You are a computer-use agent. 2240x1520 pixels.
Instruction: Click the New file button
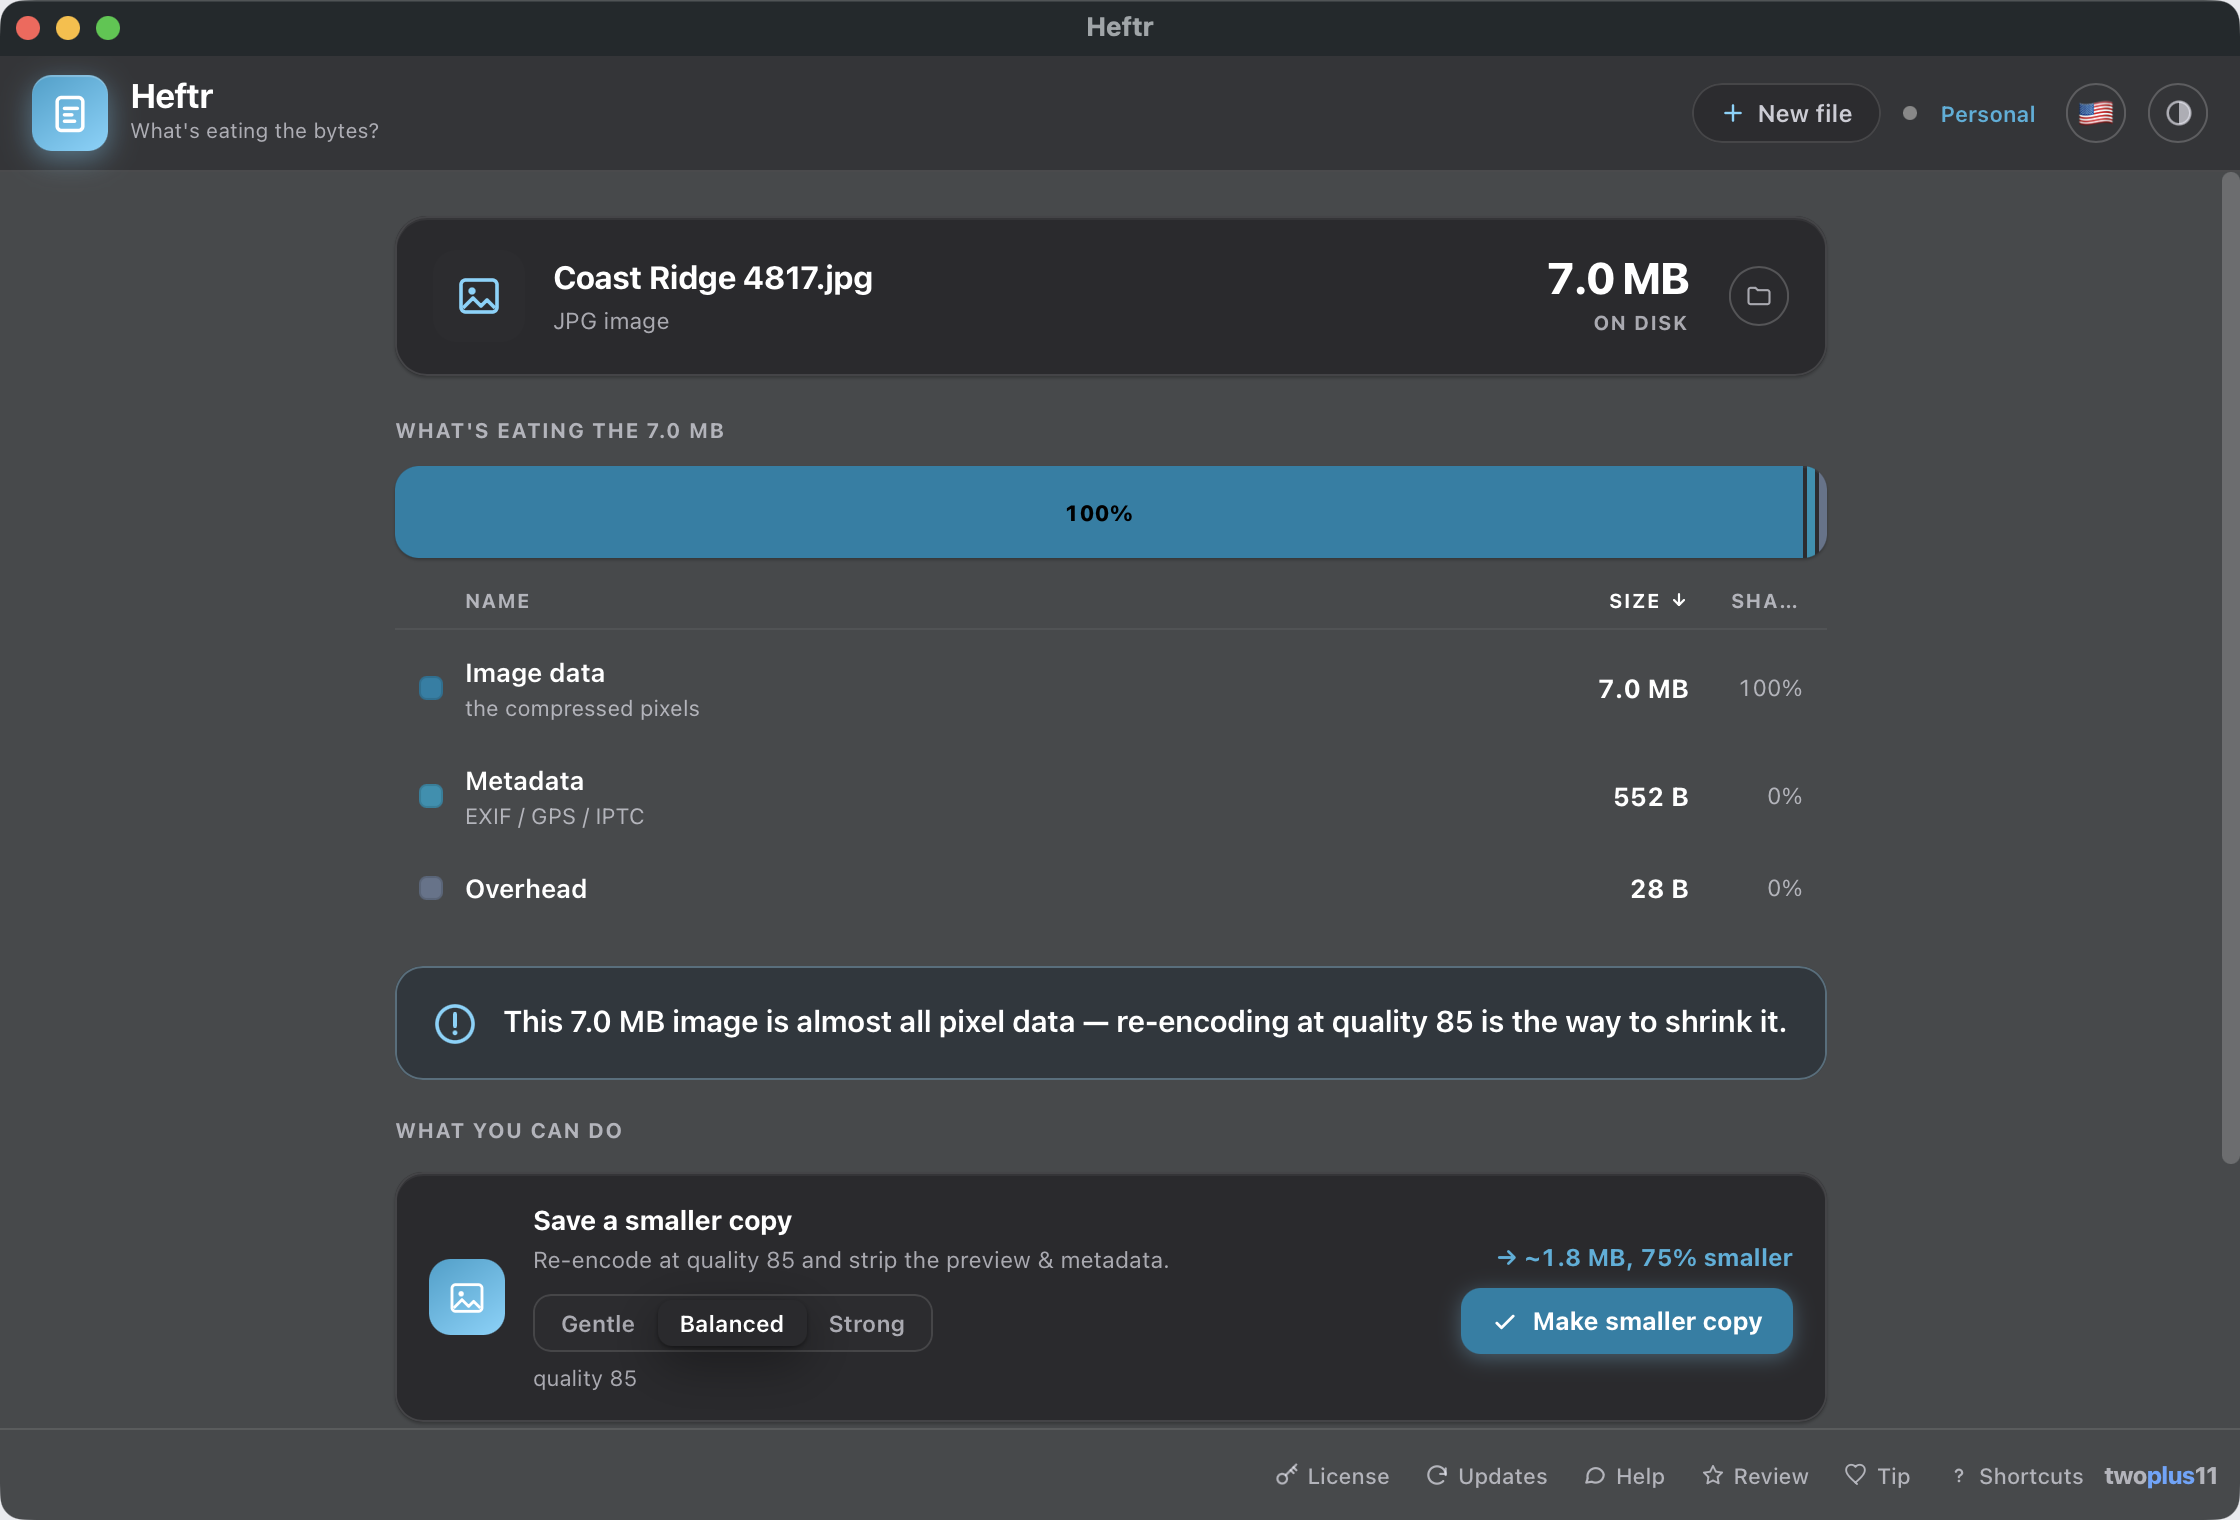(1786, 113)
